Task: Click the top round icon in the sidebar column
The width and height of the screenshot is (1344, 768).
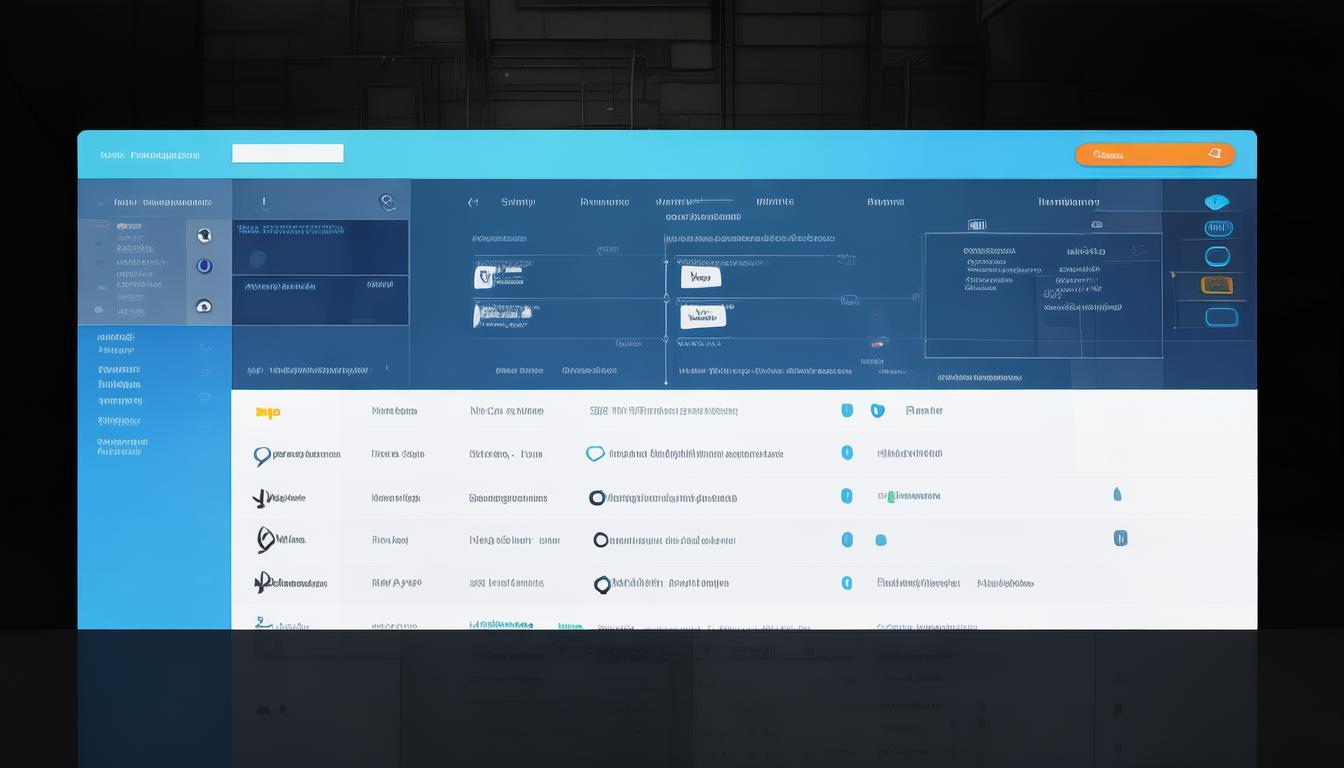Action: (x=204, y=235)
